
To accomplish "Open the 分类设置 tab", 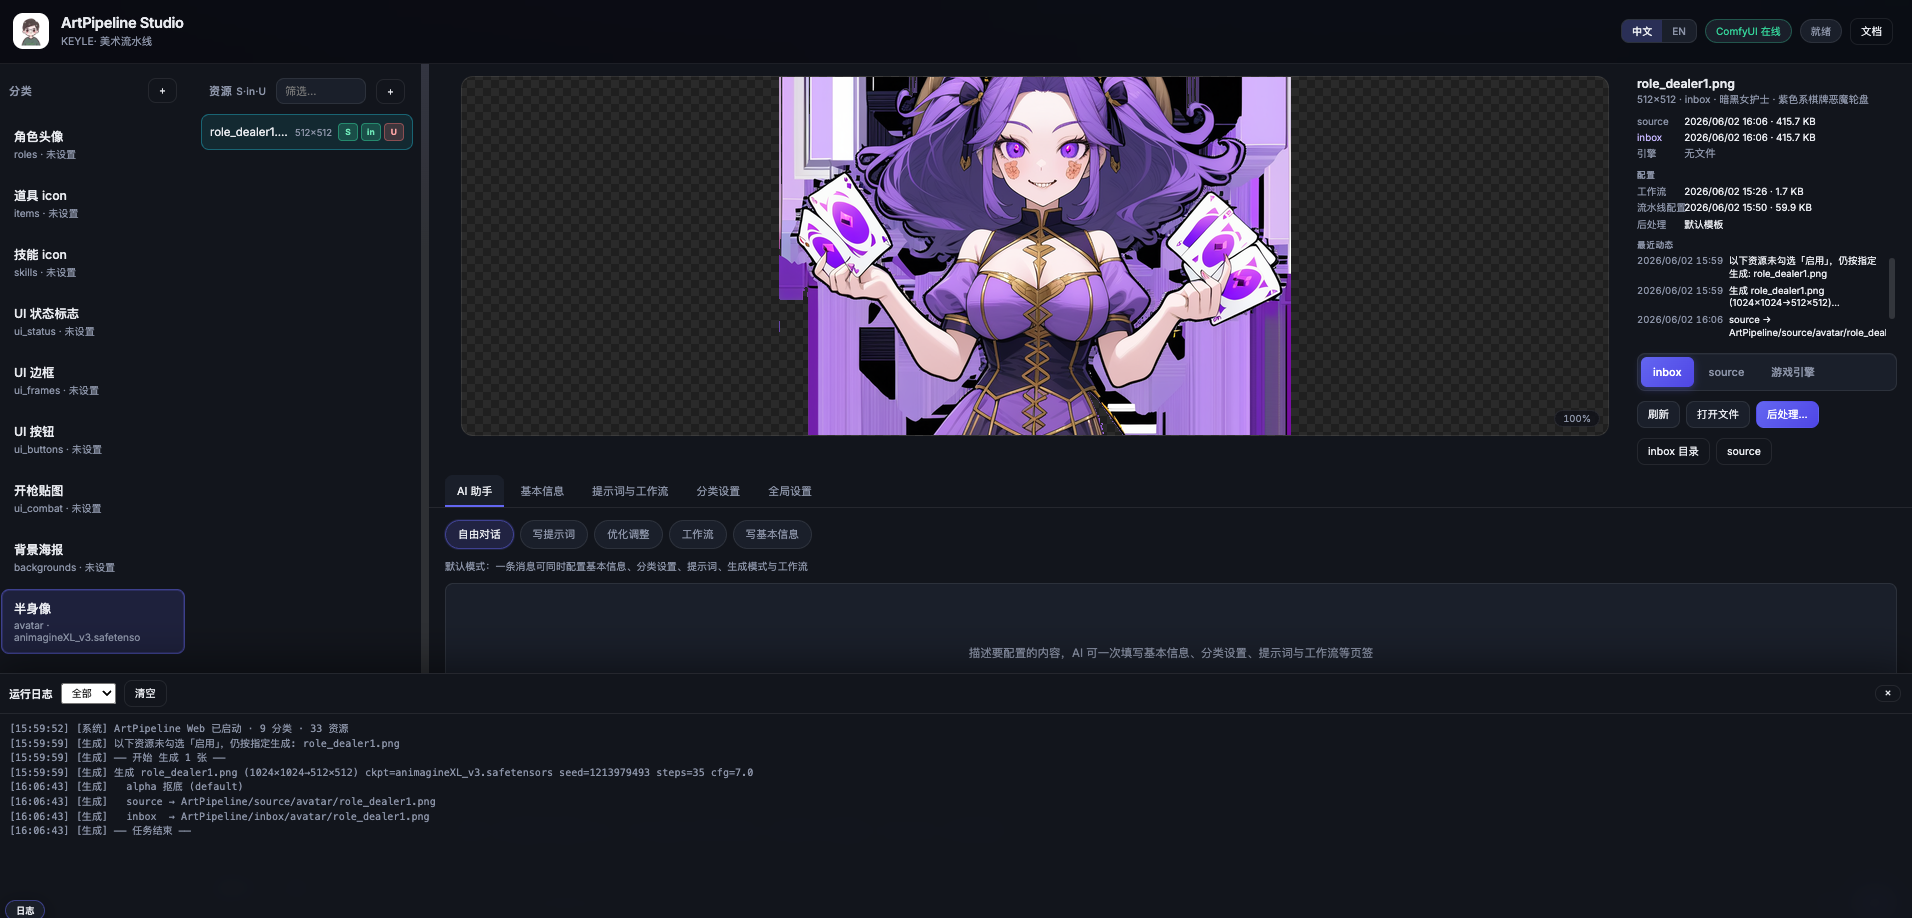I will click(x=718, y=491).
